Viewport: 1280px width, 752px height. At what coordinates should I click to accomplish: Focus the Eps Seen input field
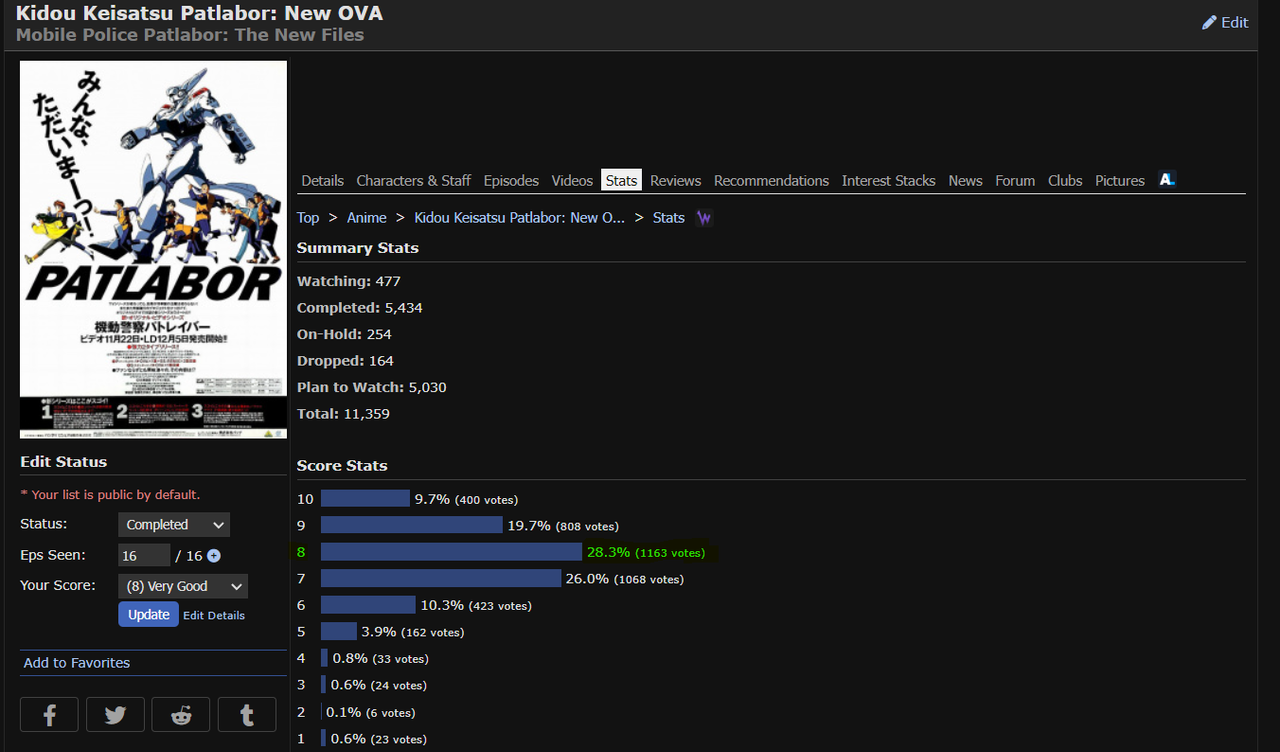tap(144, 556)
